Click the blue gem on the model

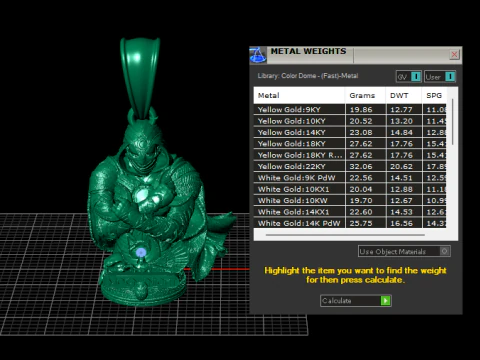[141, 253]
